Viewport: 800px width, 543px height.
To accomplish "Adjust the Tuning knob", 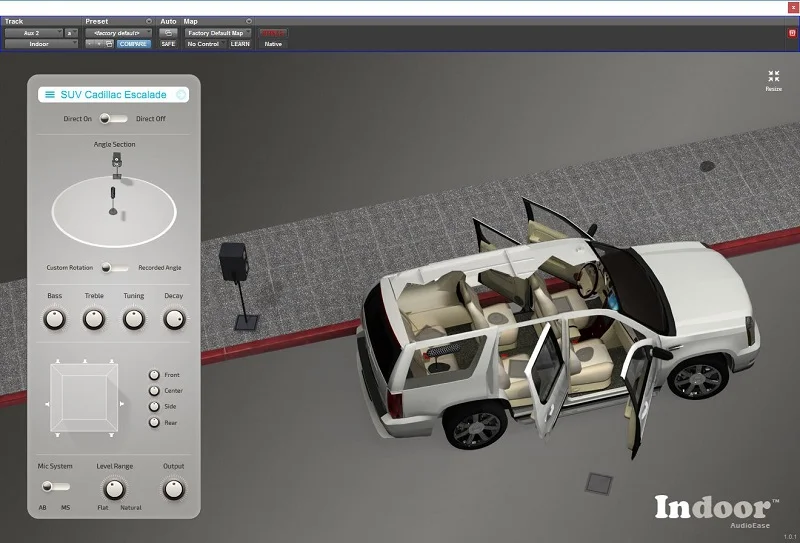I will 134,319.
